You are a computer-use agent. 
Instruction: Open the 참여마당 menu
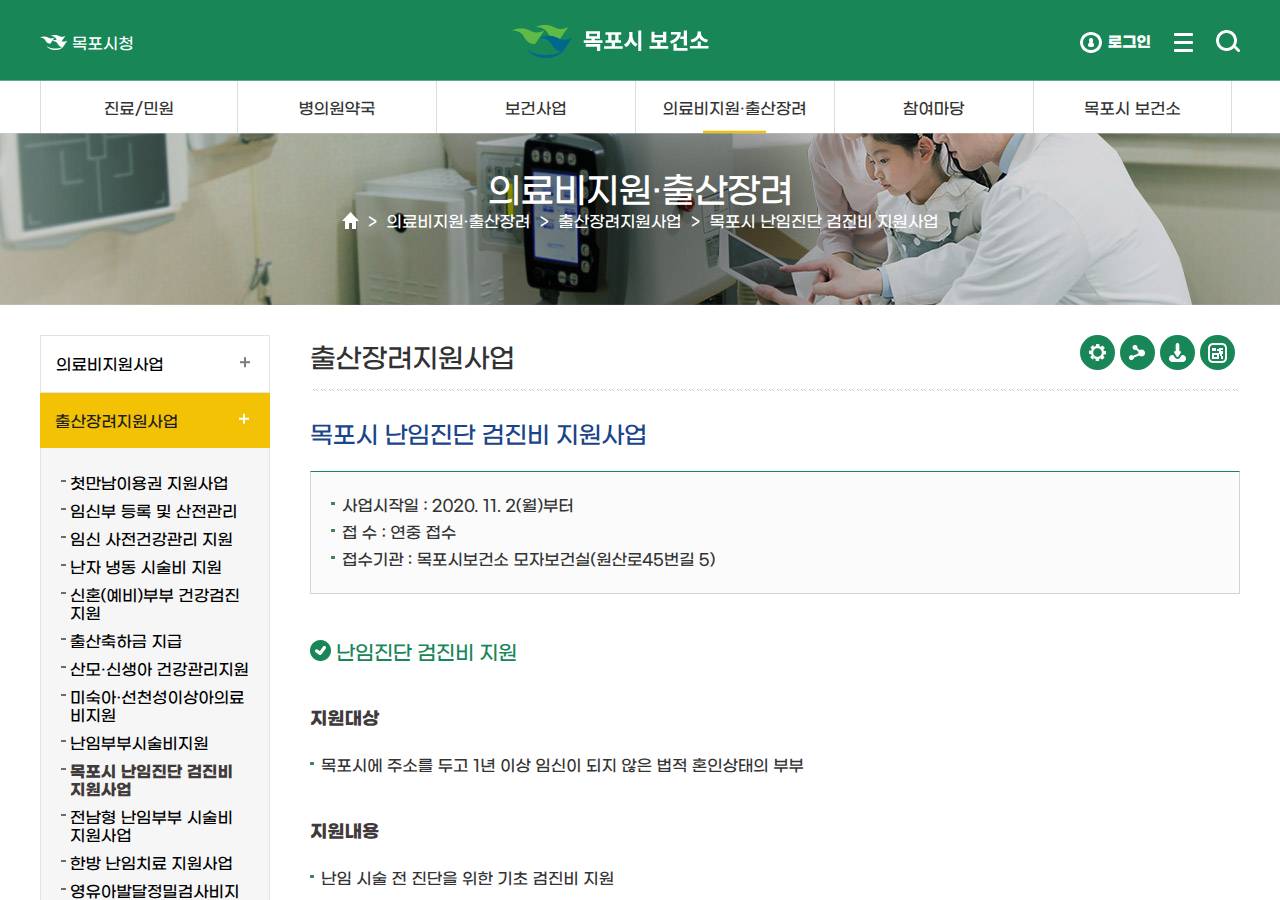pos(934,108)
